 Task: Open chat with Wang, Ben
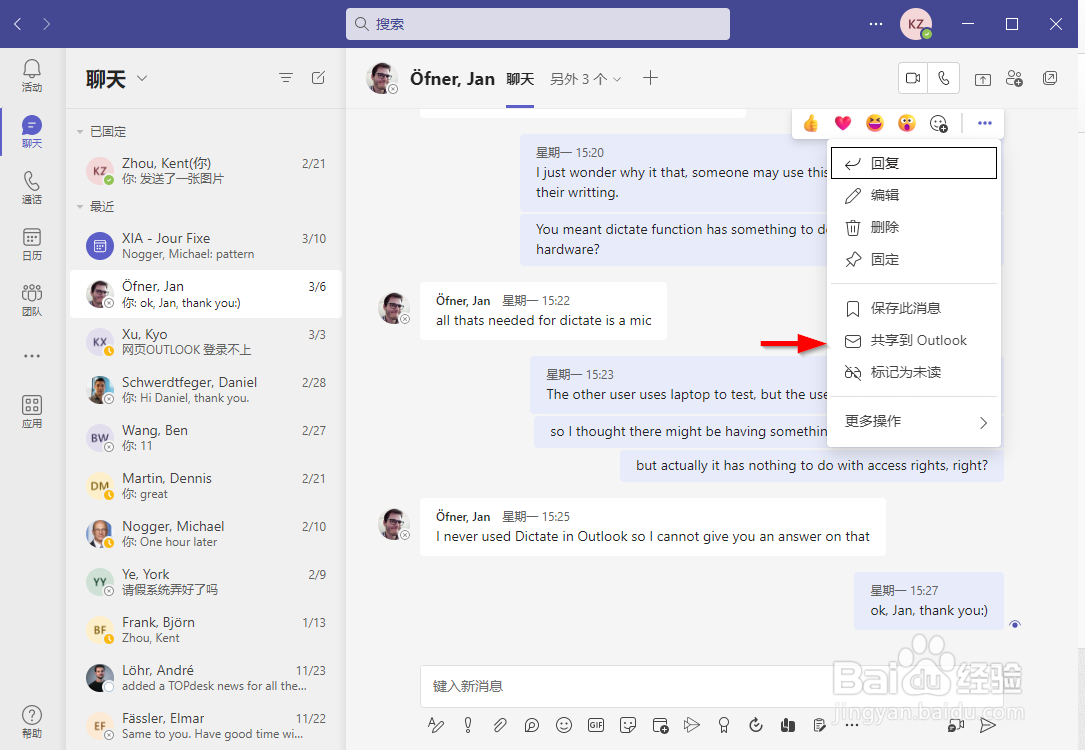(206, 438)
